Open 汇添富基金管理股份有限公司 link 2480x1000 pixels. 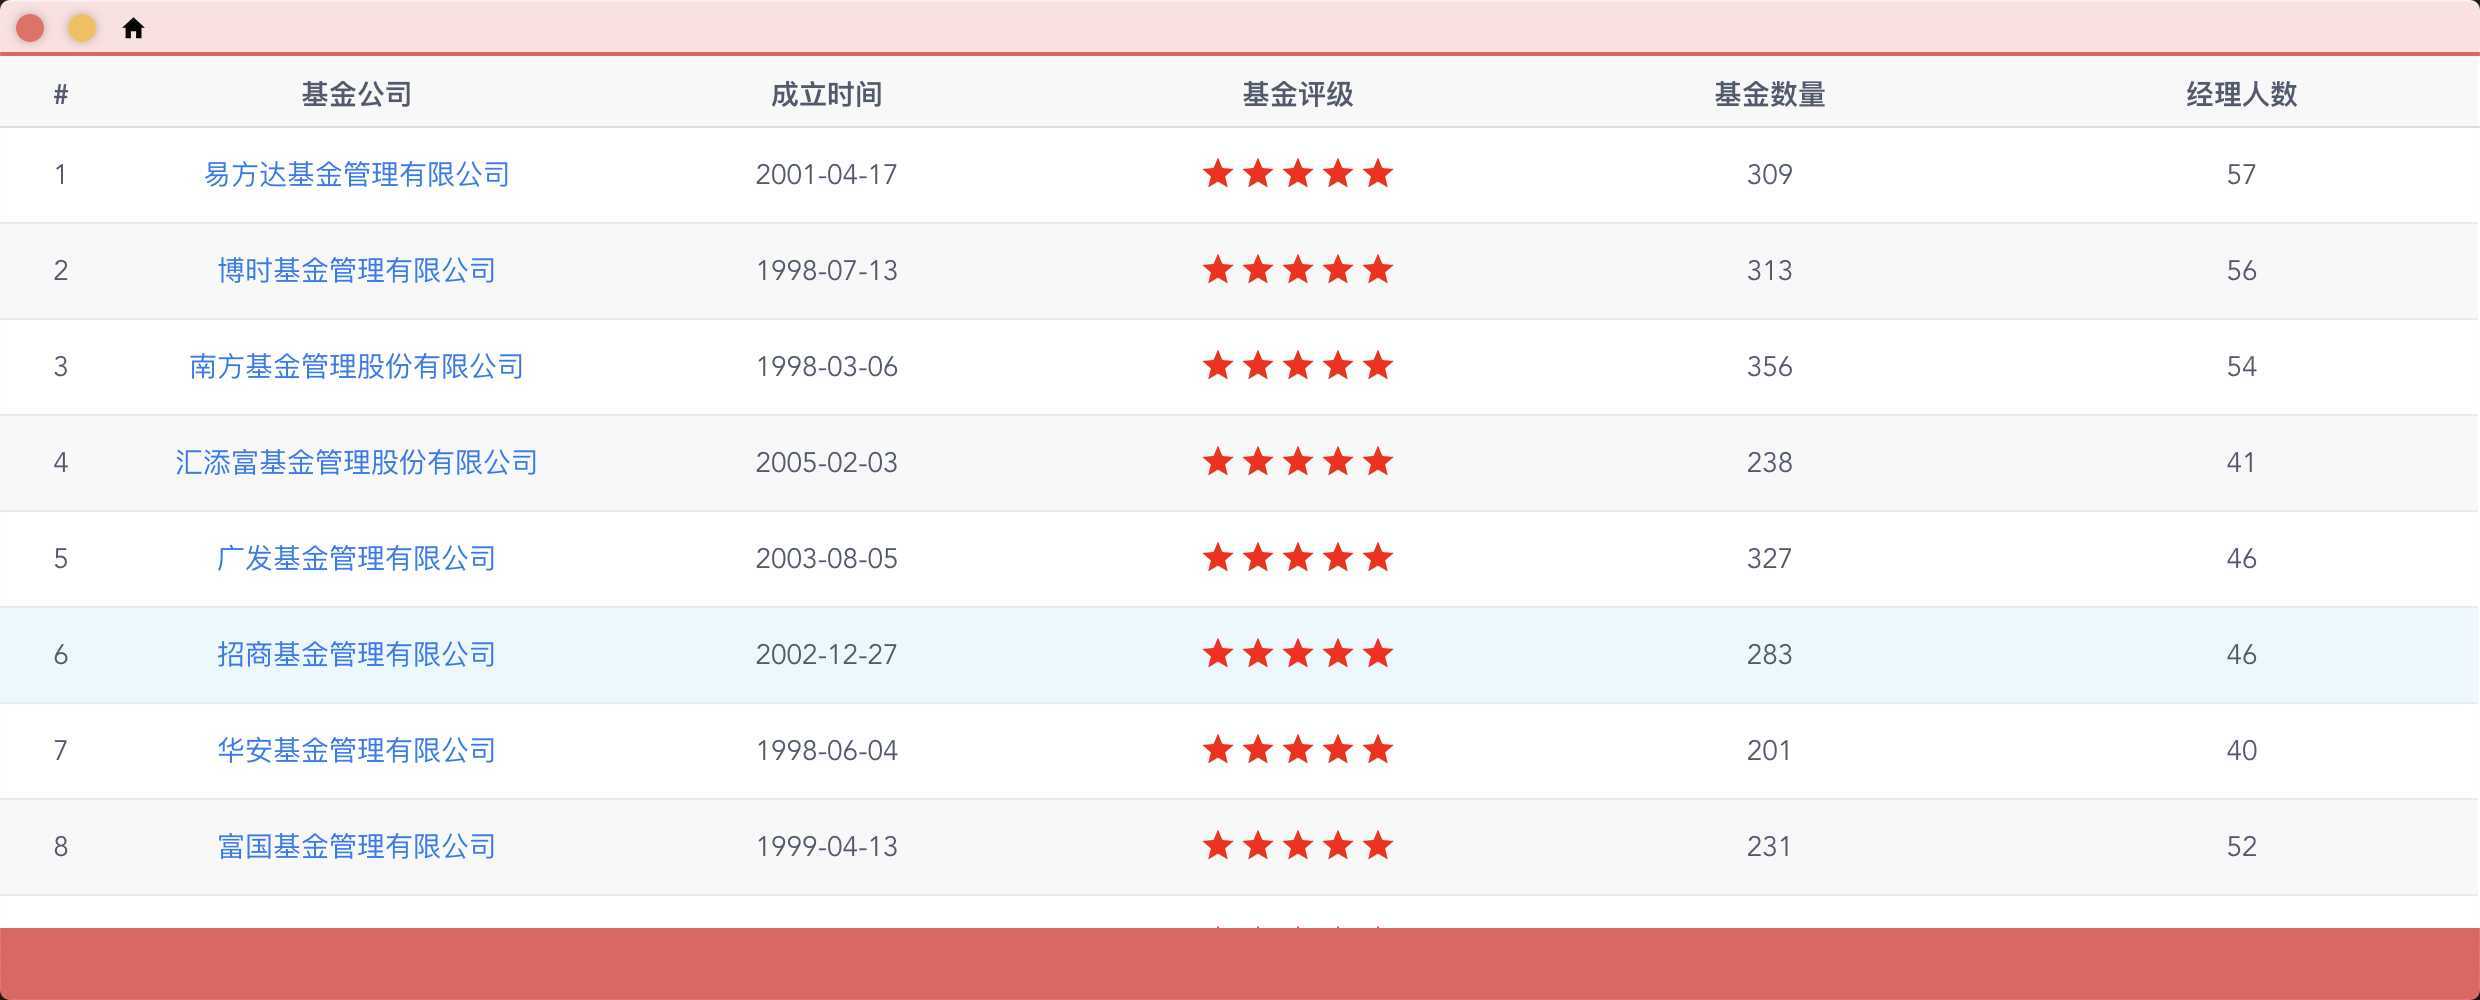coord(357,462)
